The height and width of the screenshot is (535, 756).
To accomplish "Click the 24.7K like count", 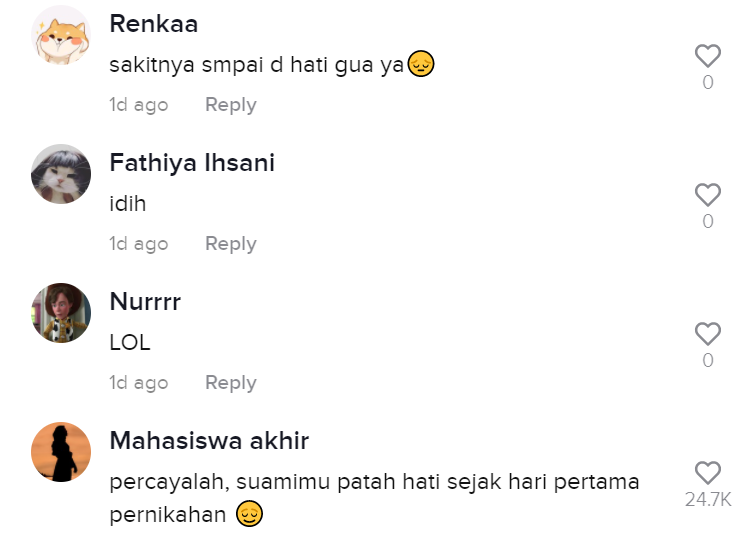I will click(x=707, y=500).
